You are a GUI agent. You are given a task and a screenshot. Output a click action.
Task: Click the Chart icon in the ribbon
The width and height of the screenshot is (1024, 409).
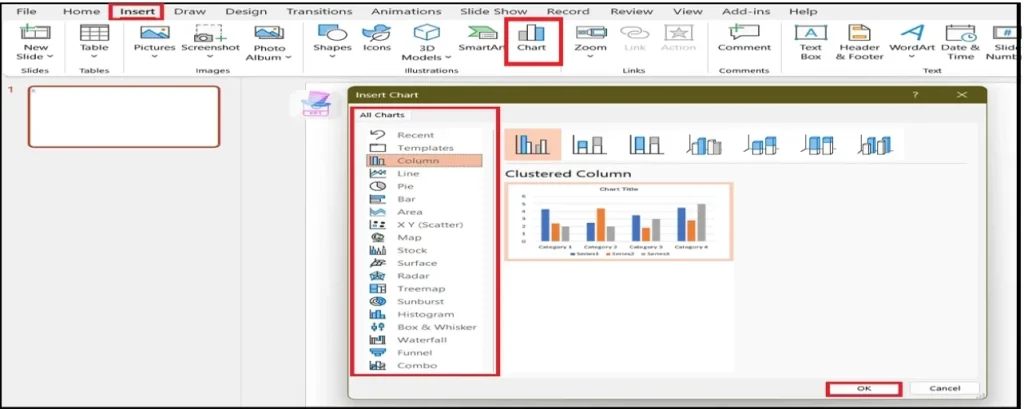point(532,40)
